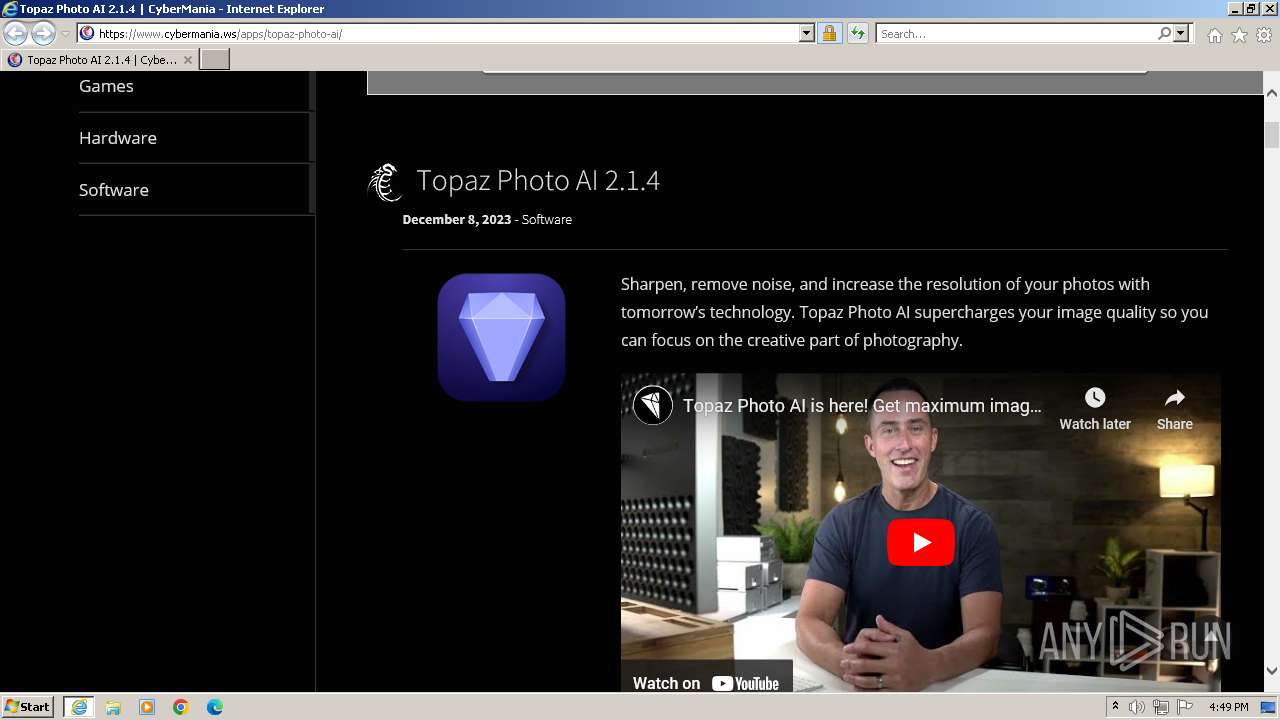Click the video Share arrow icon
Viewport: 1280px width, 720px height.
(1175, 398)
